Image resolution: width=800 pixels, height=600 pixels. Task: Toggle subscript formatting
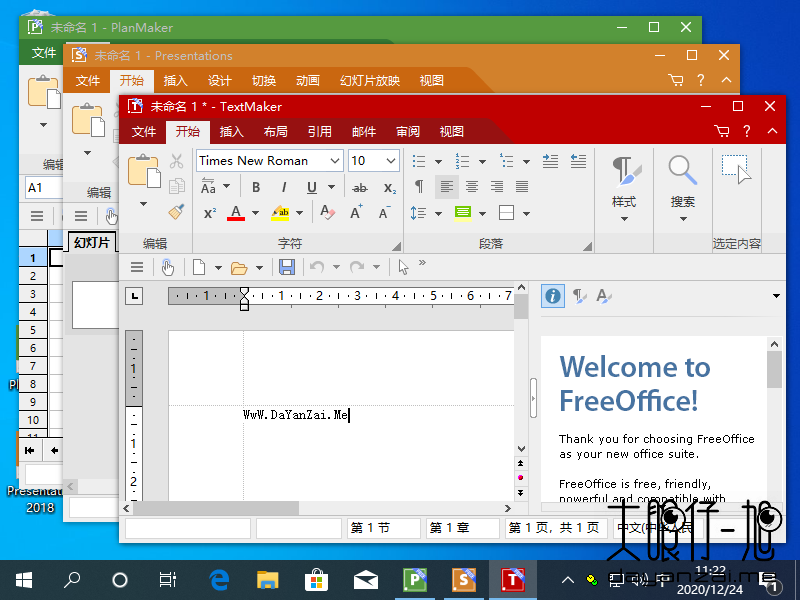pos(390,188)
